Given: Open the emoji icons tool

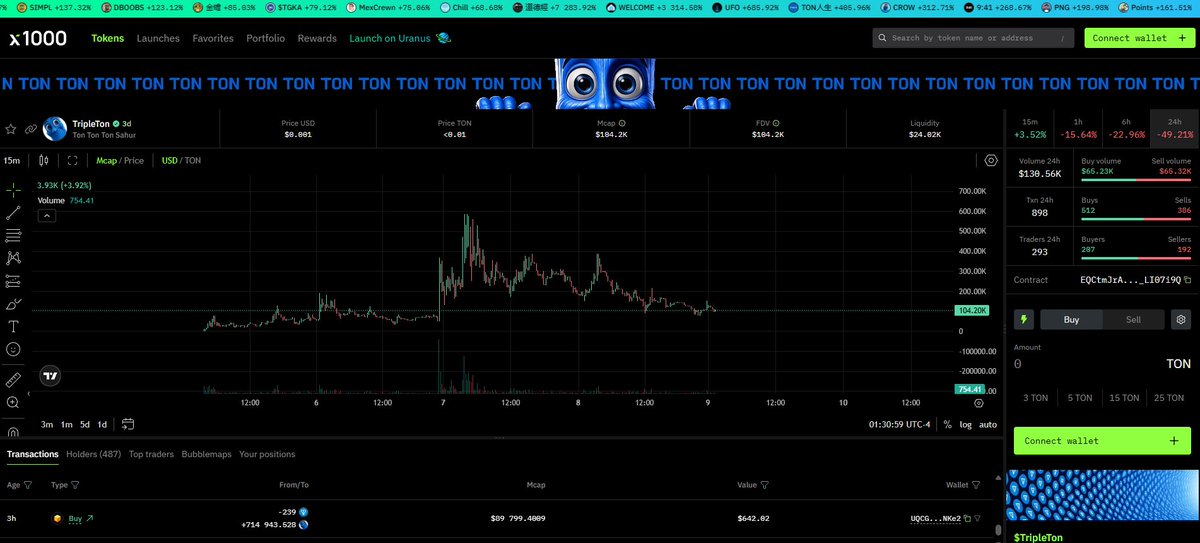Looking at the screenshot, I should (13, 349).
